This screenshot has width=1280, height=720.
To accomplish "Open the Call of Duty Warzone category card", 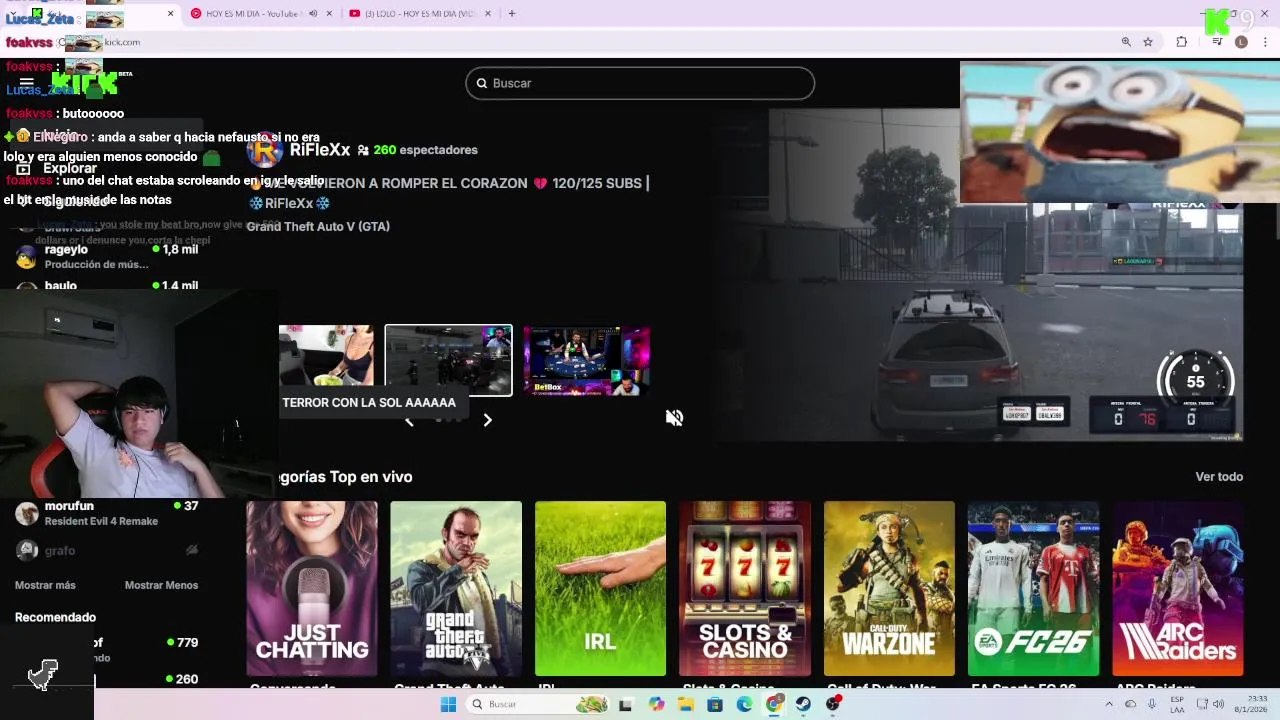I will (x=889, y=588).
